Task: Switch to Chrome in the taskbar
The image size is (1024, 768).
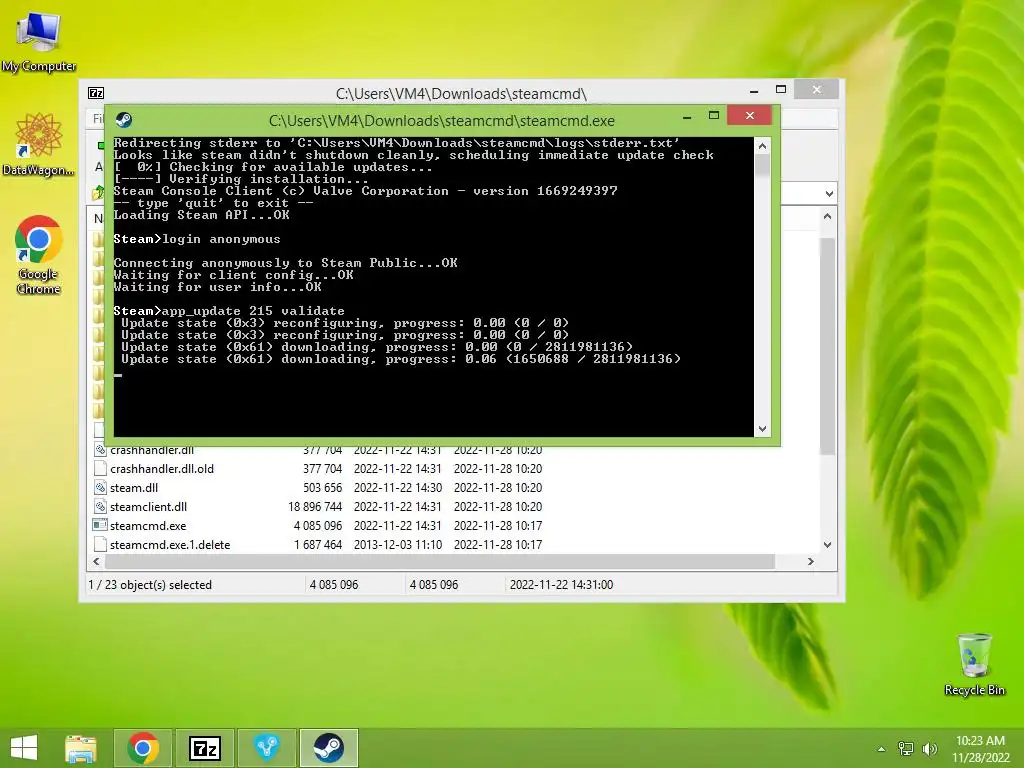Action: tap(143, 748)
